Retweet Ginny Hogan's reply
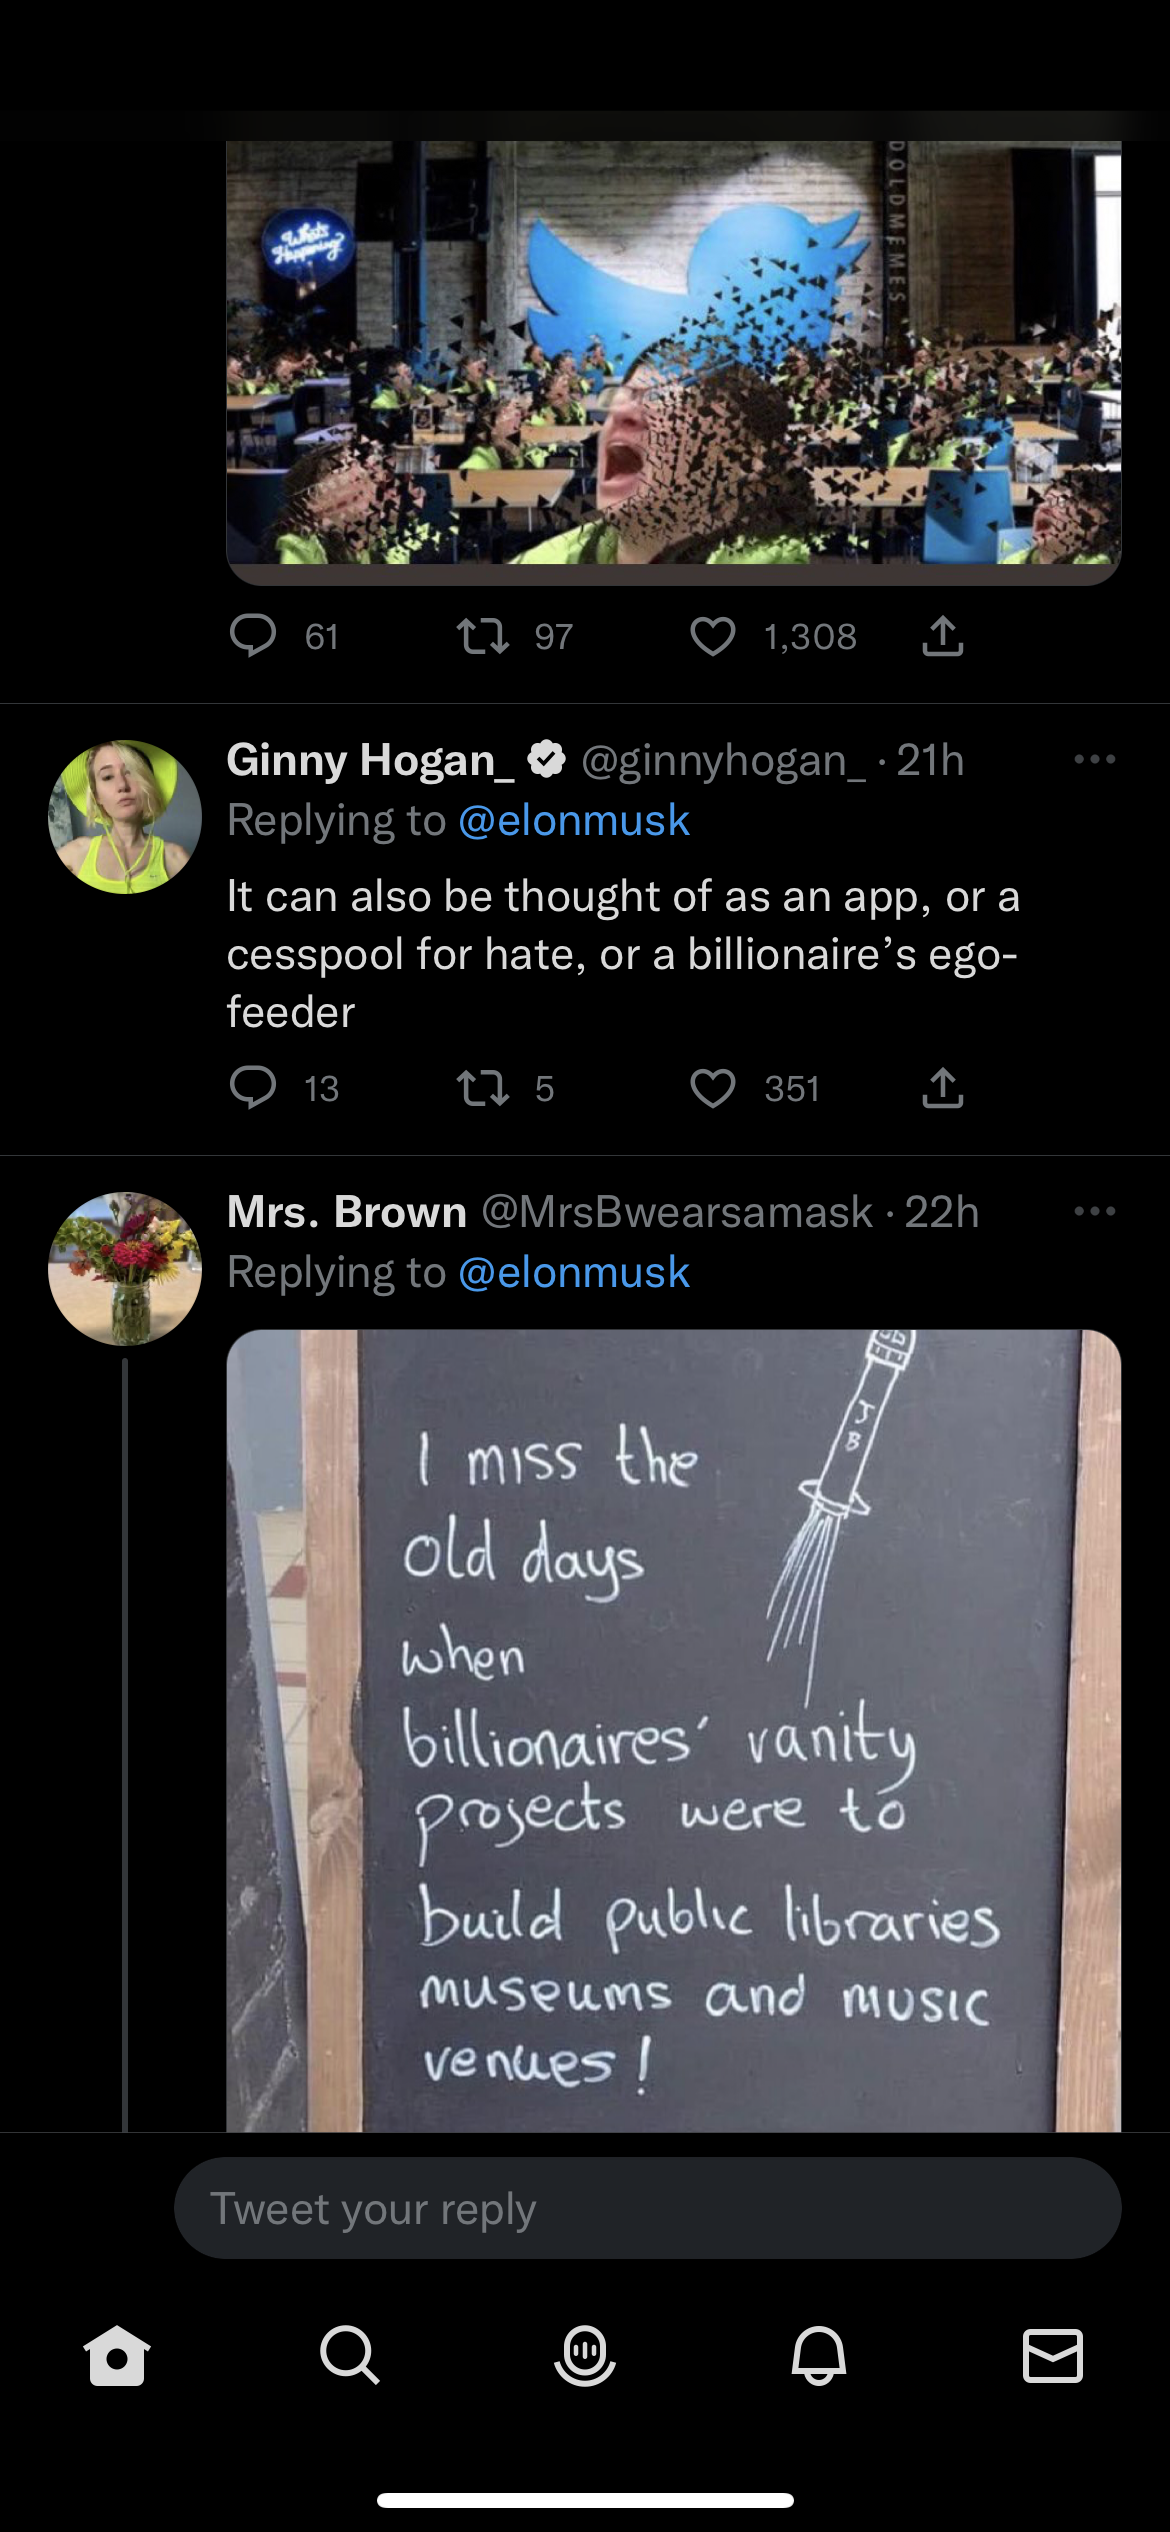Viewport: 1170px width, 2532px height. [x=482, y=1088]
